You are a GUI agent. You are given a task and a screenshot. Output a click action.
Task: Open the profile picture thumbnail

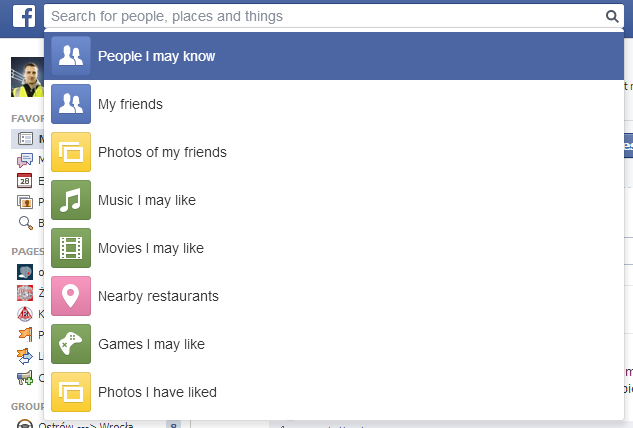point(27,77)
